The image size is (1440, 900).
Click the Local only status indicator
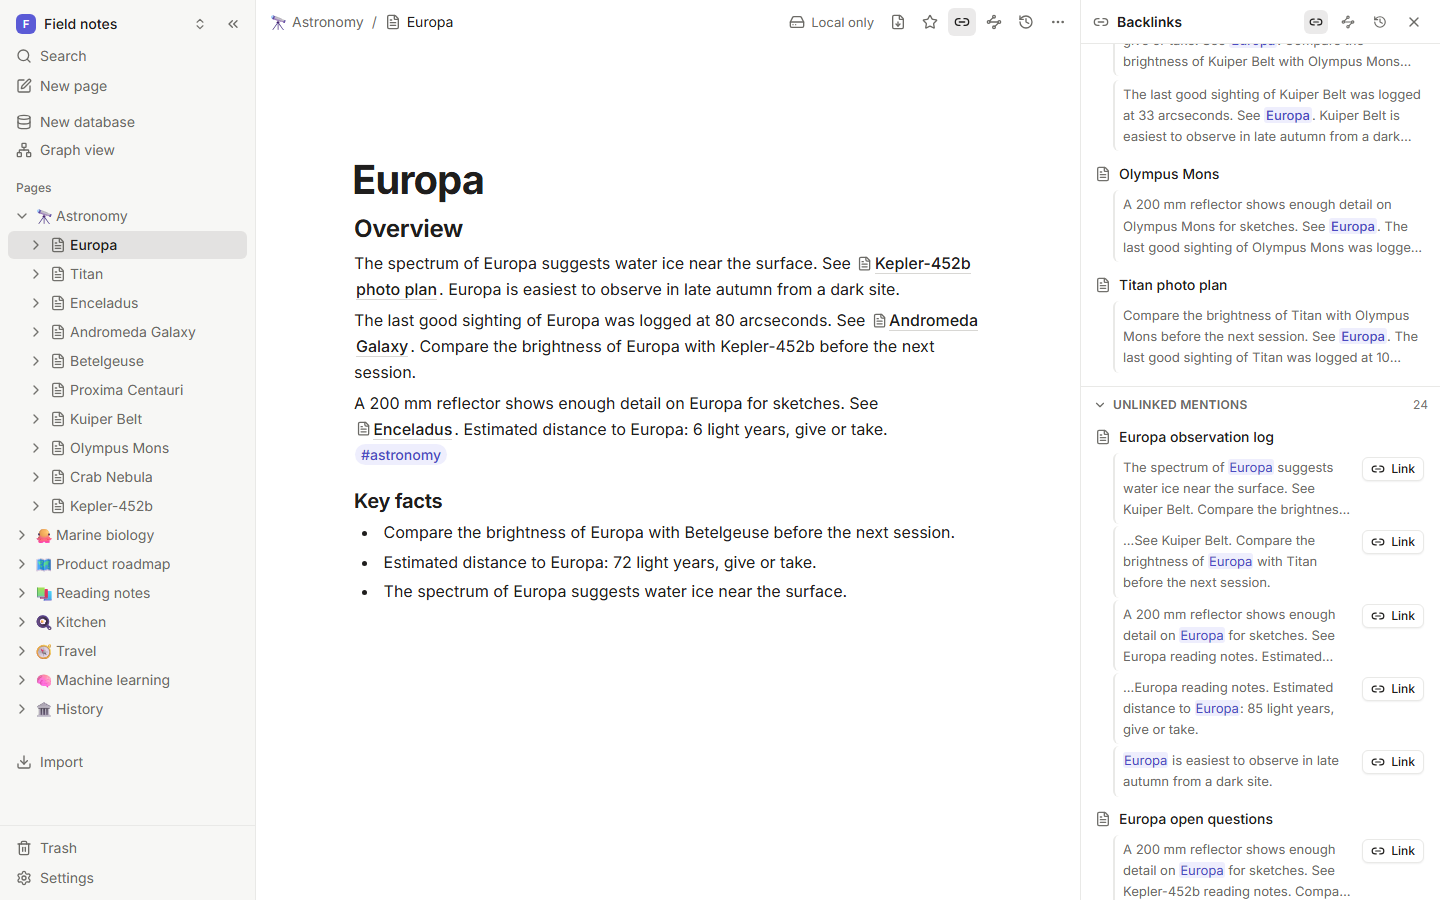tap(831, 22)
